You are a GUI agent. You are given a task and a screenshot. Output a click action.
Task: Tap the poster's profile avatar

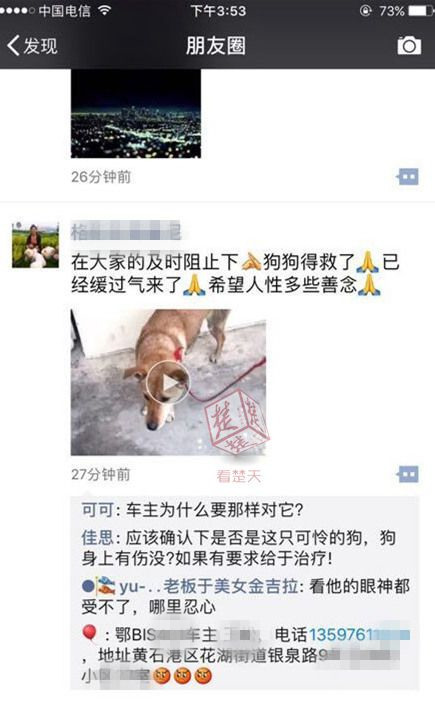pyautogui.click(x=35, y=245)
